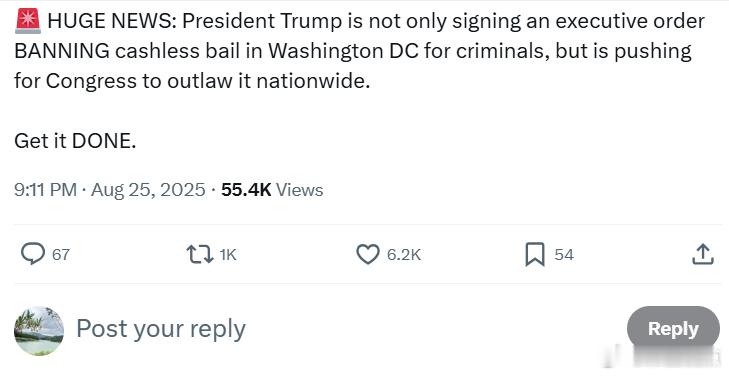Click the 54 bookmarks count
Image resolution: width=729 pixels, height=376 pixels.
pyautogui.click(x=564, y=255)
